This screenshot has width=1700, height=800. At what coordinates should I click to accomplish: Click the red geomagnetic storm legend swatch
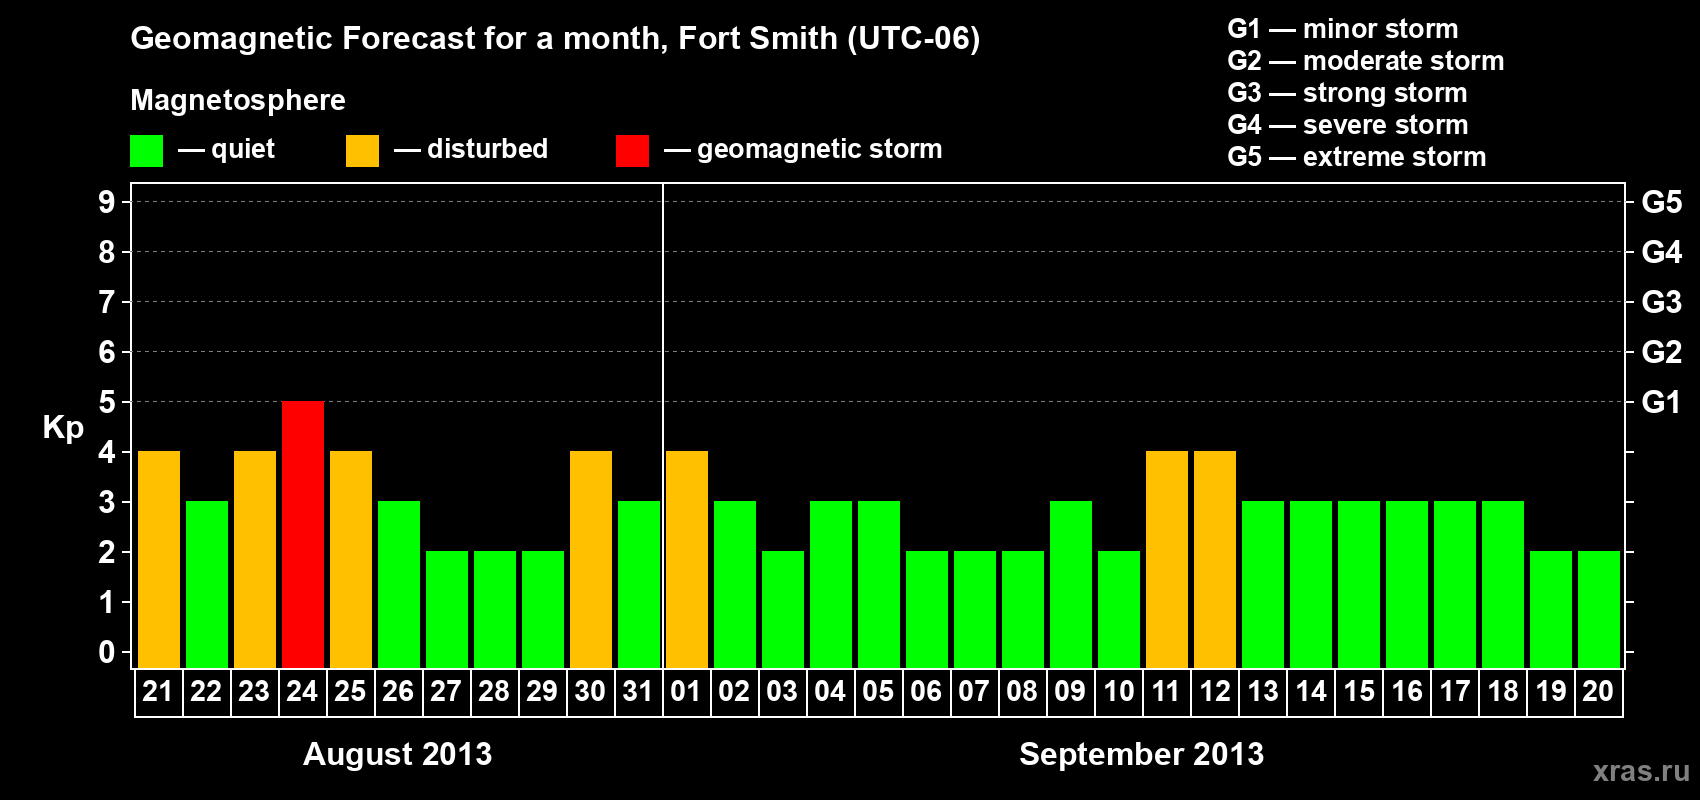coord(632,151)
